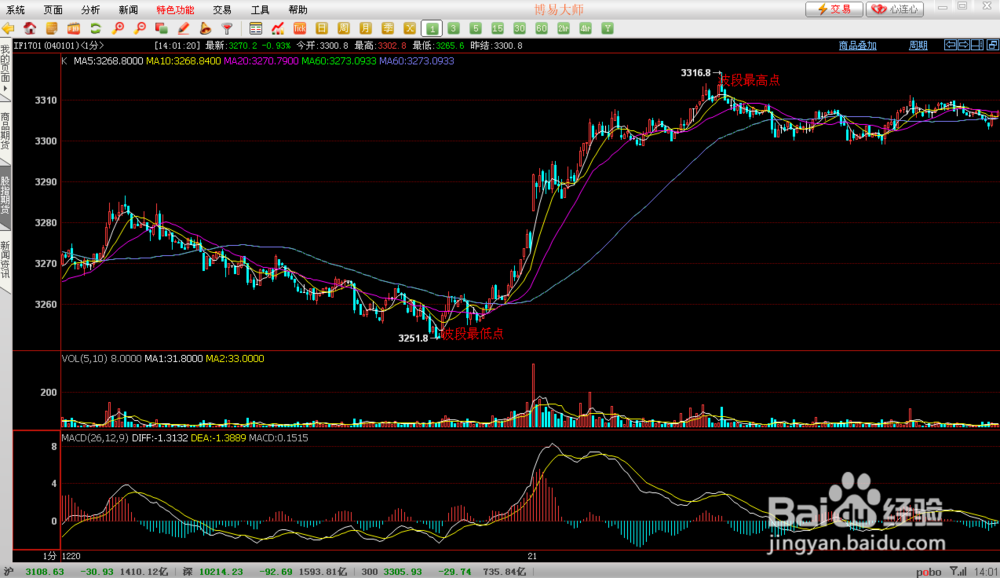
Task: Select the quarterly (季) period icon
Action: click(387, 28)
